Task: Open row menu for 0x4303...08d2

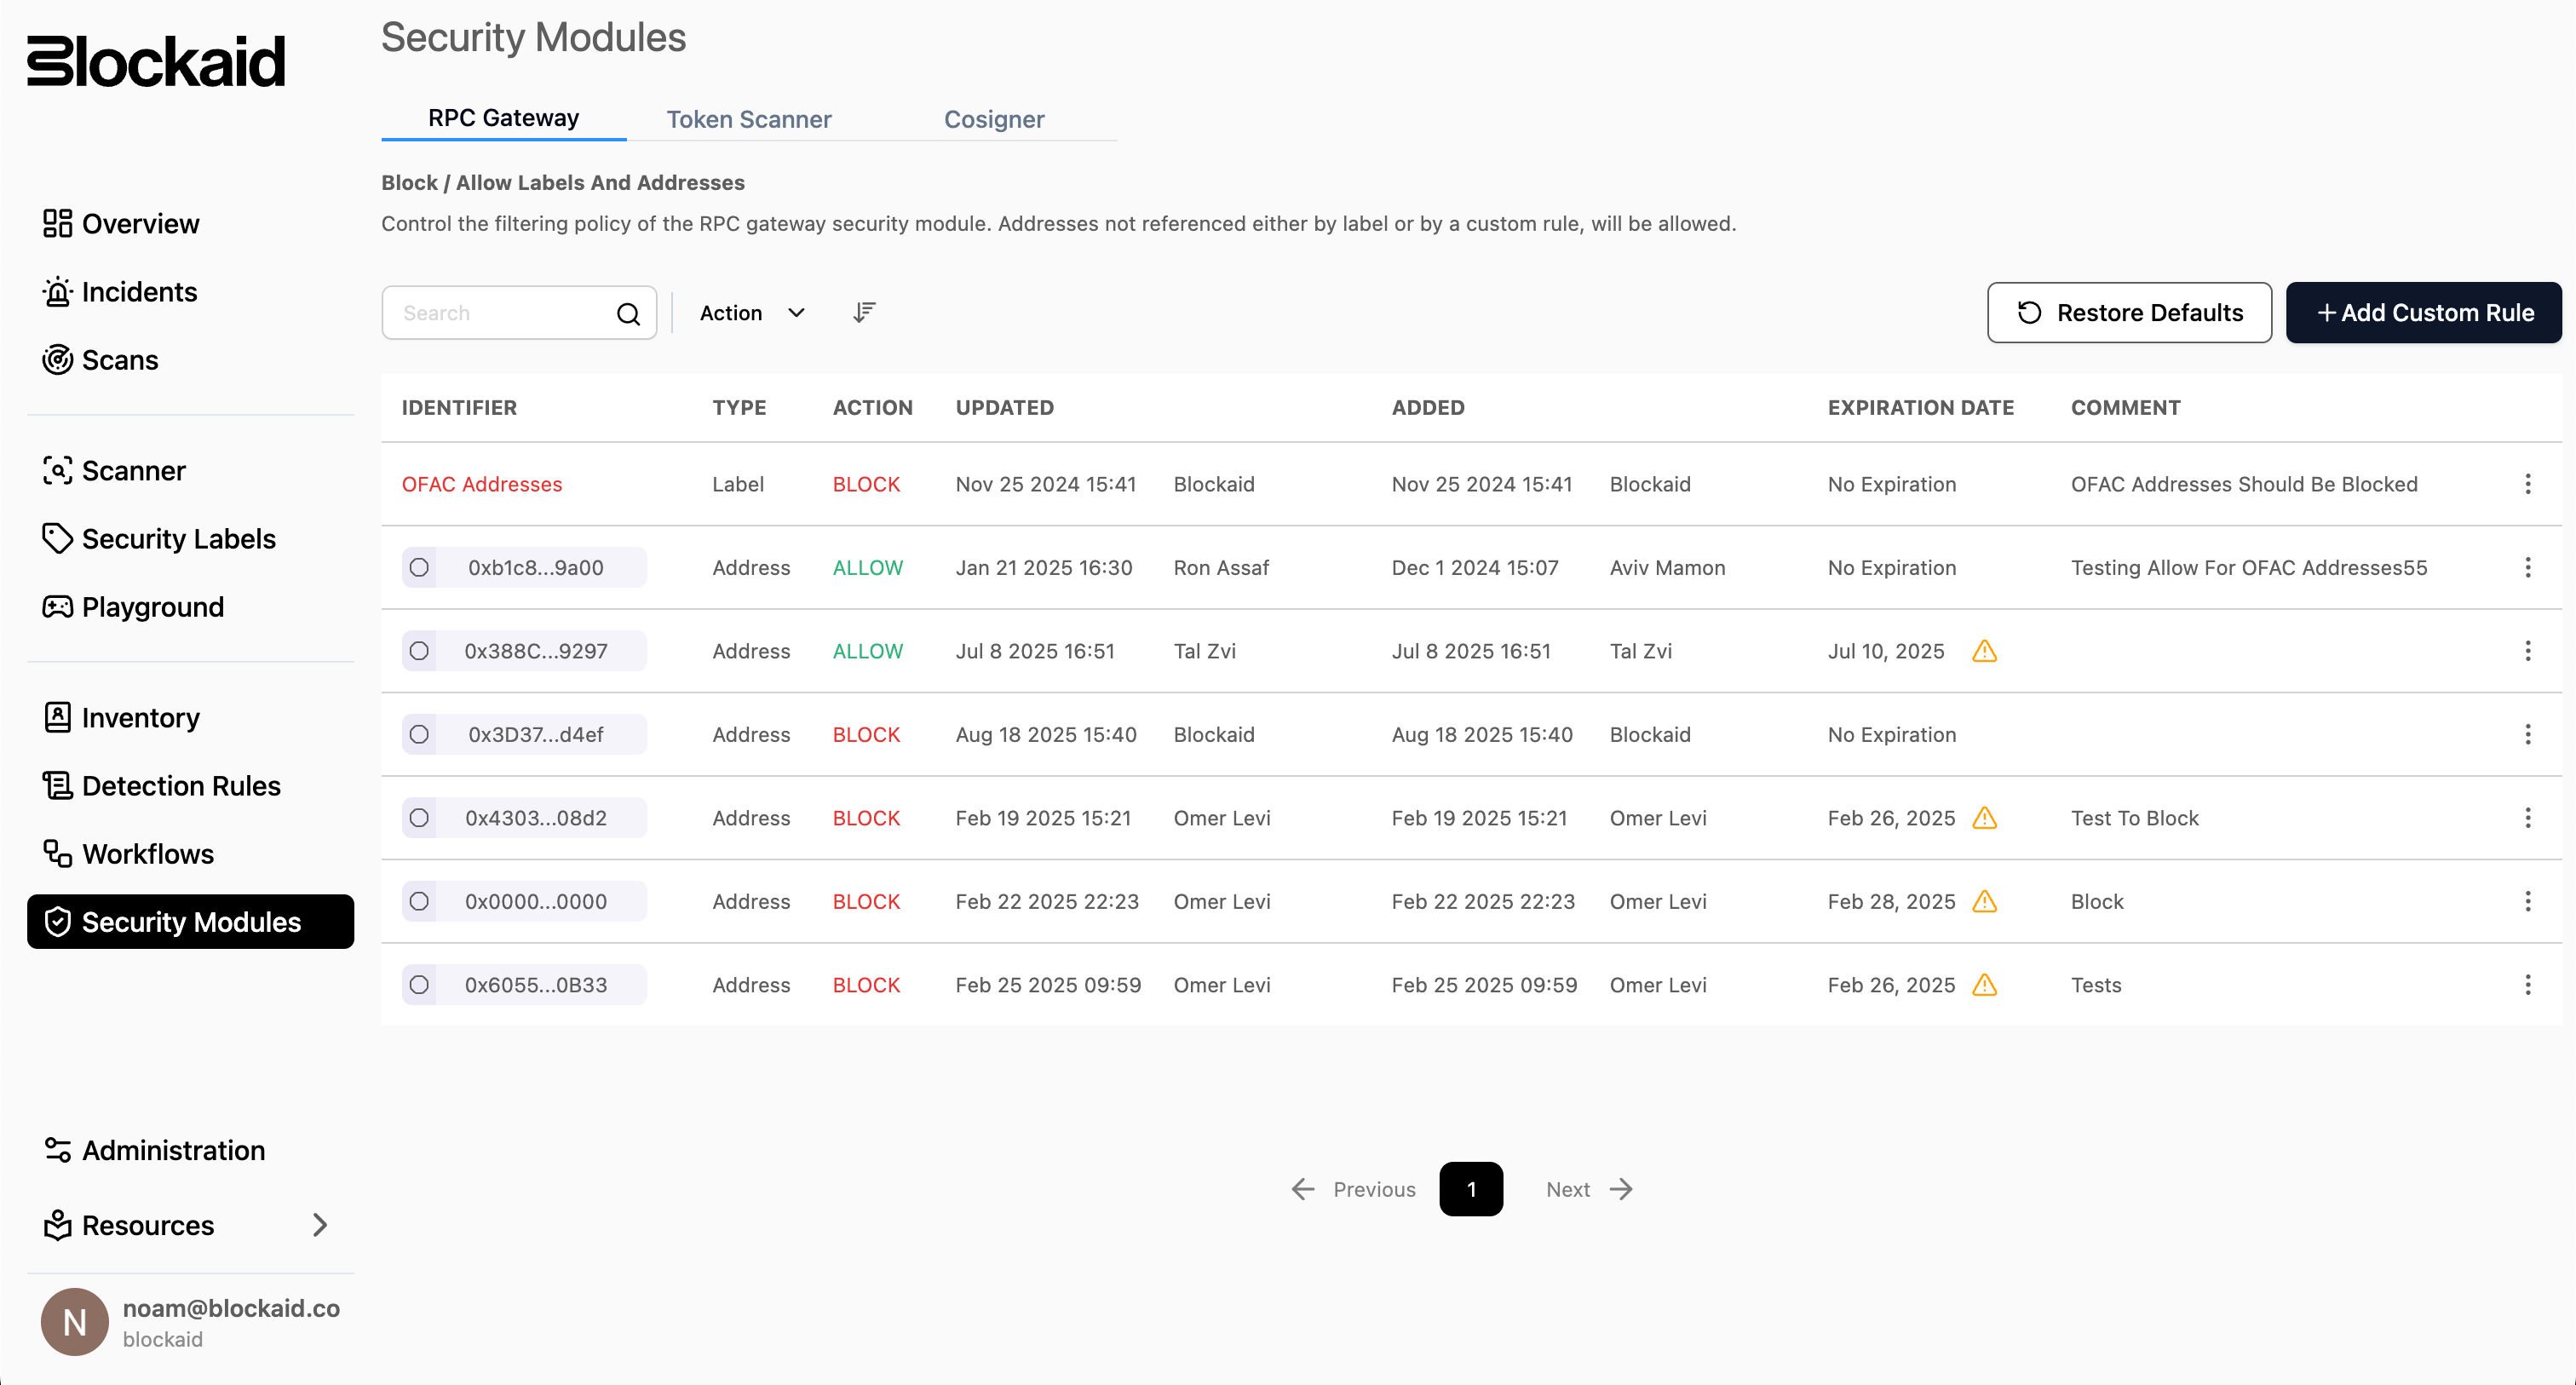Action: 2527,818
